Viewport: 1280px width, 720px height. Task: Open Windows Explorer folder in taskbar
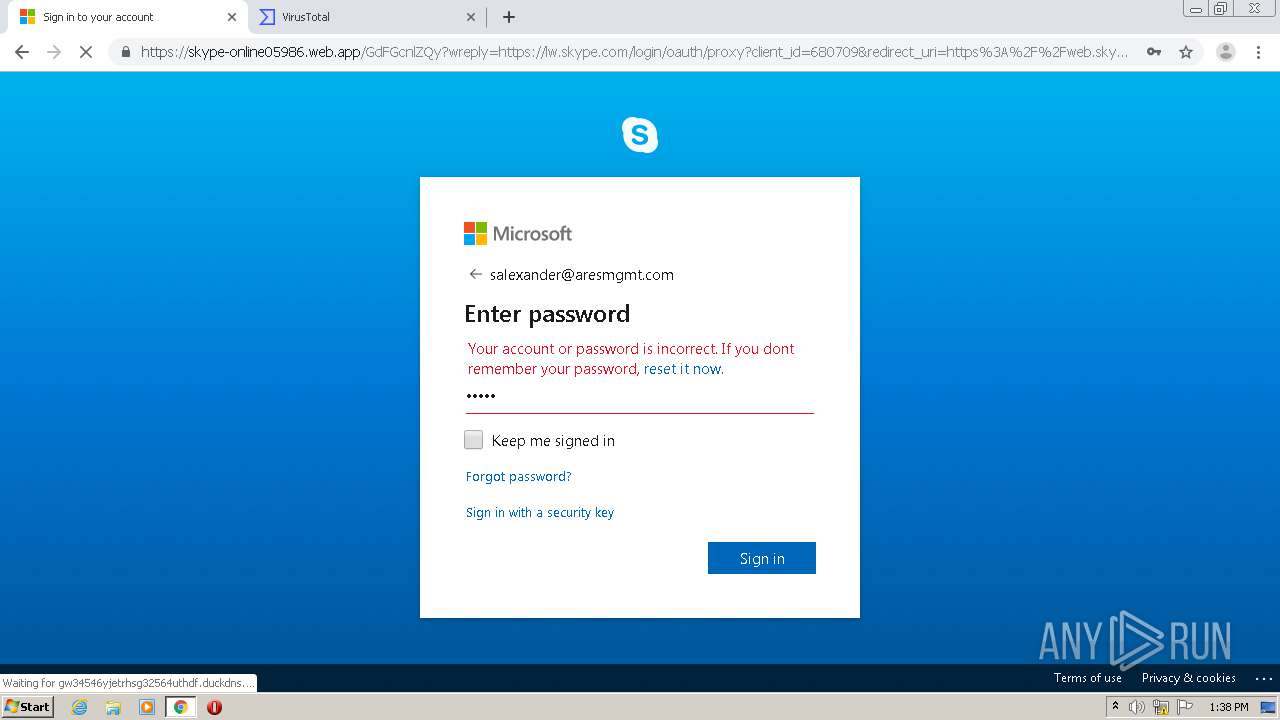[x=113, y=707]
